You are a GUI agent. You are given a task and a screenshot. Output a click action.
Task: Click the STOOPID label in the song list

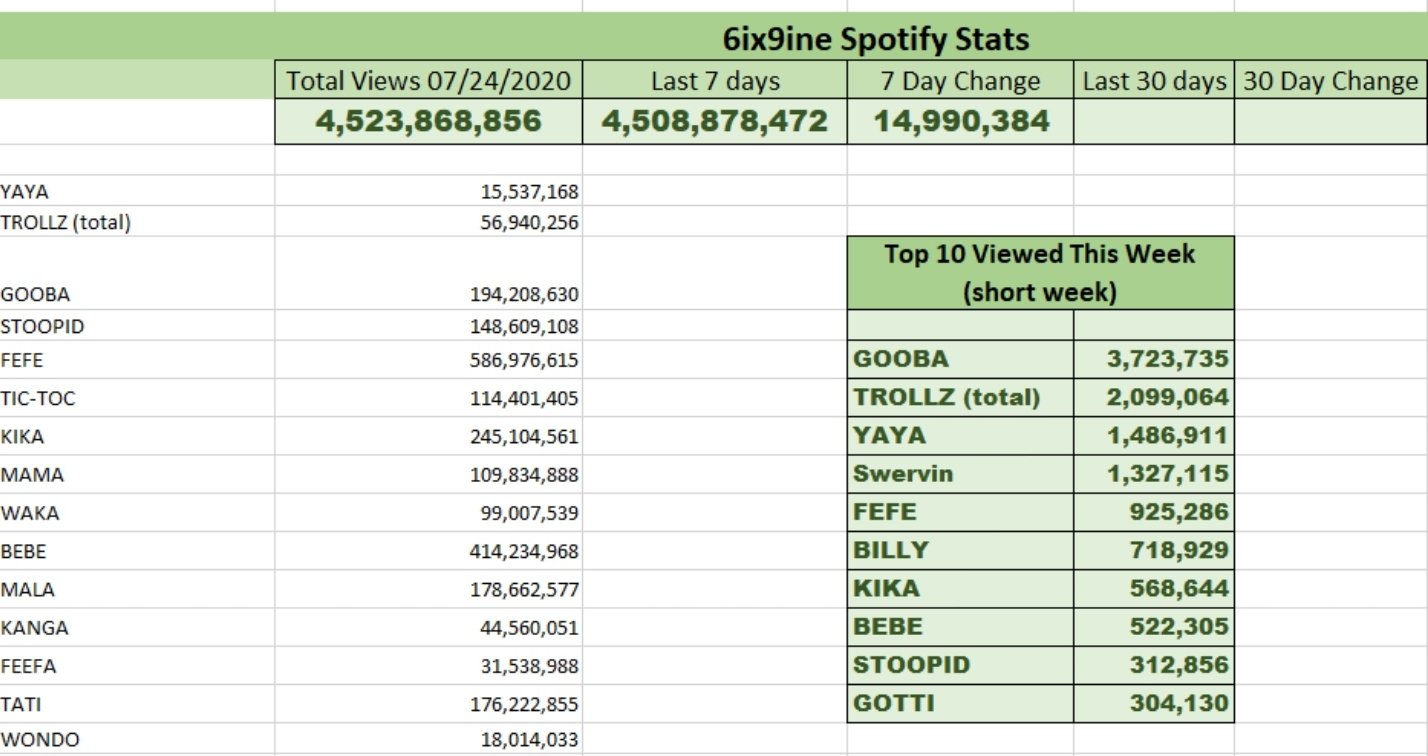click(42, 327)
